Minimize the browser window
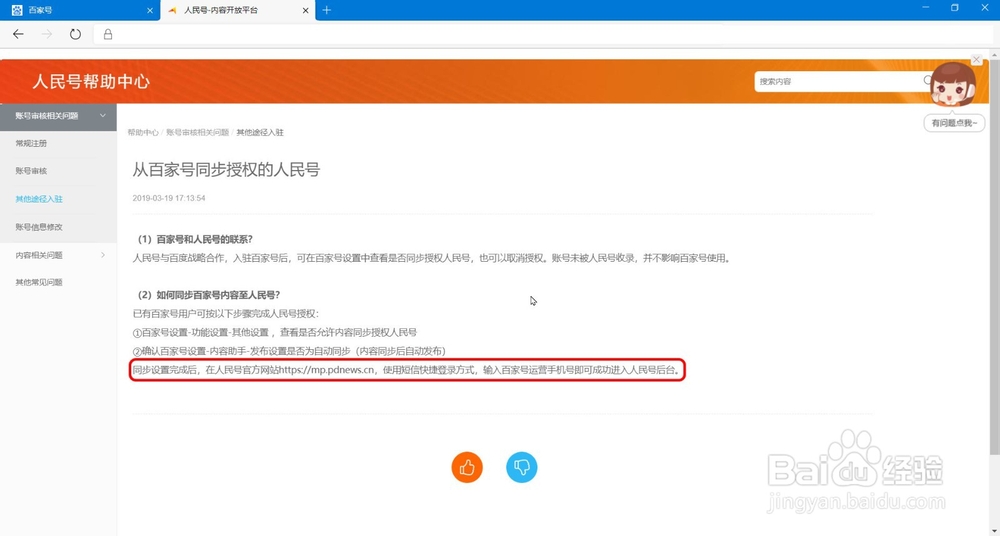The height and width of the screenshot is (536, 1000). pyautogui.click(x=925, y=8)
